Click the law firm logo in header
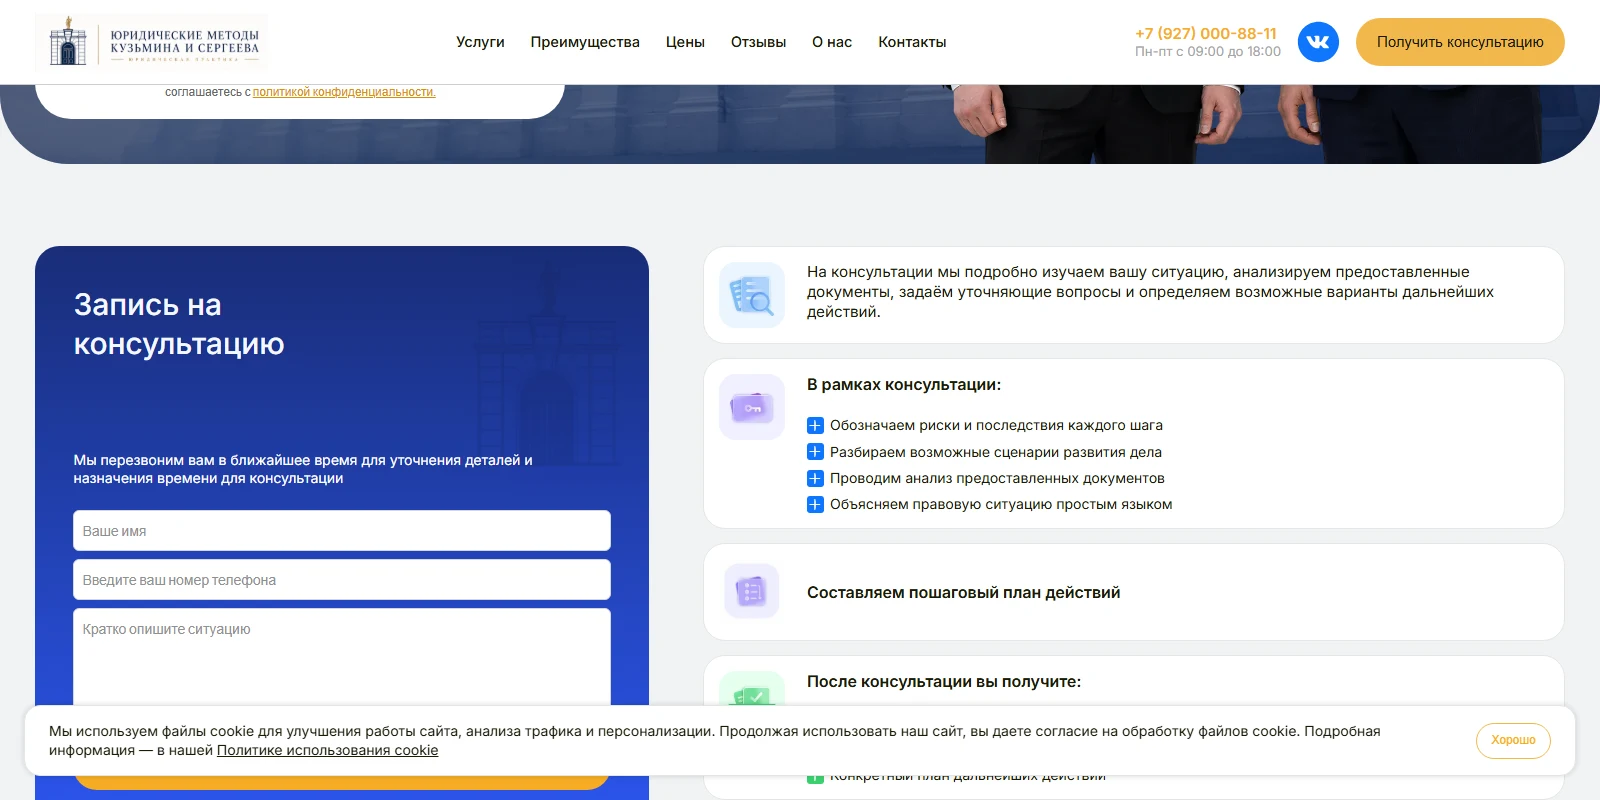1600x800 pixels. [x=151, y=42]
